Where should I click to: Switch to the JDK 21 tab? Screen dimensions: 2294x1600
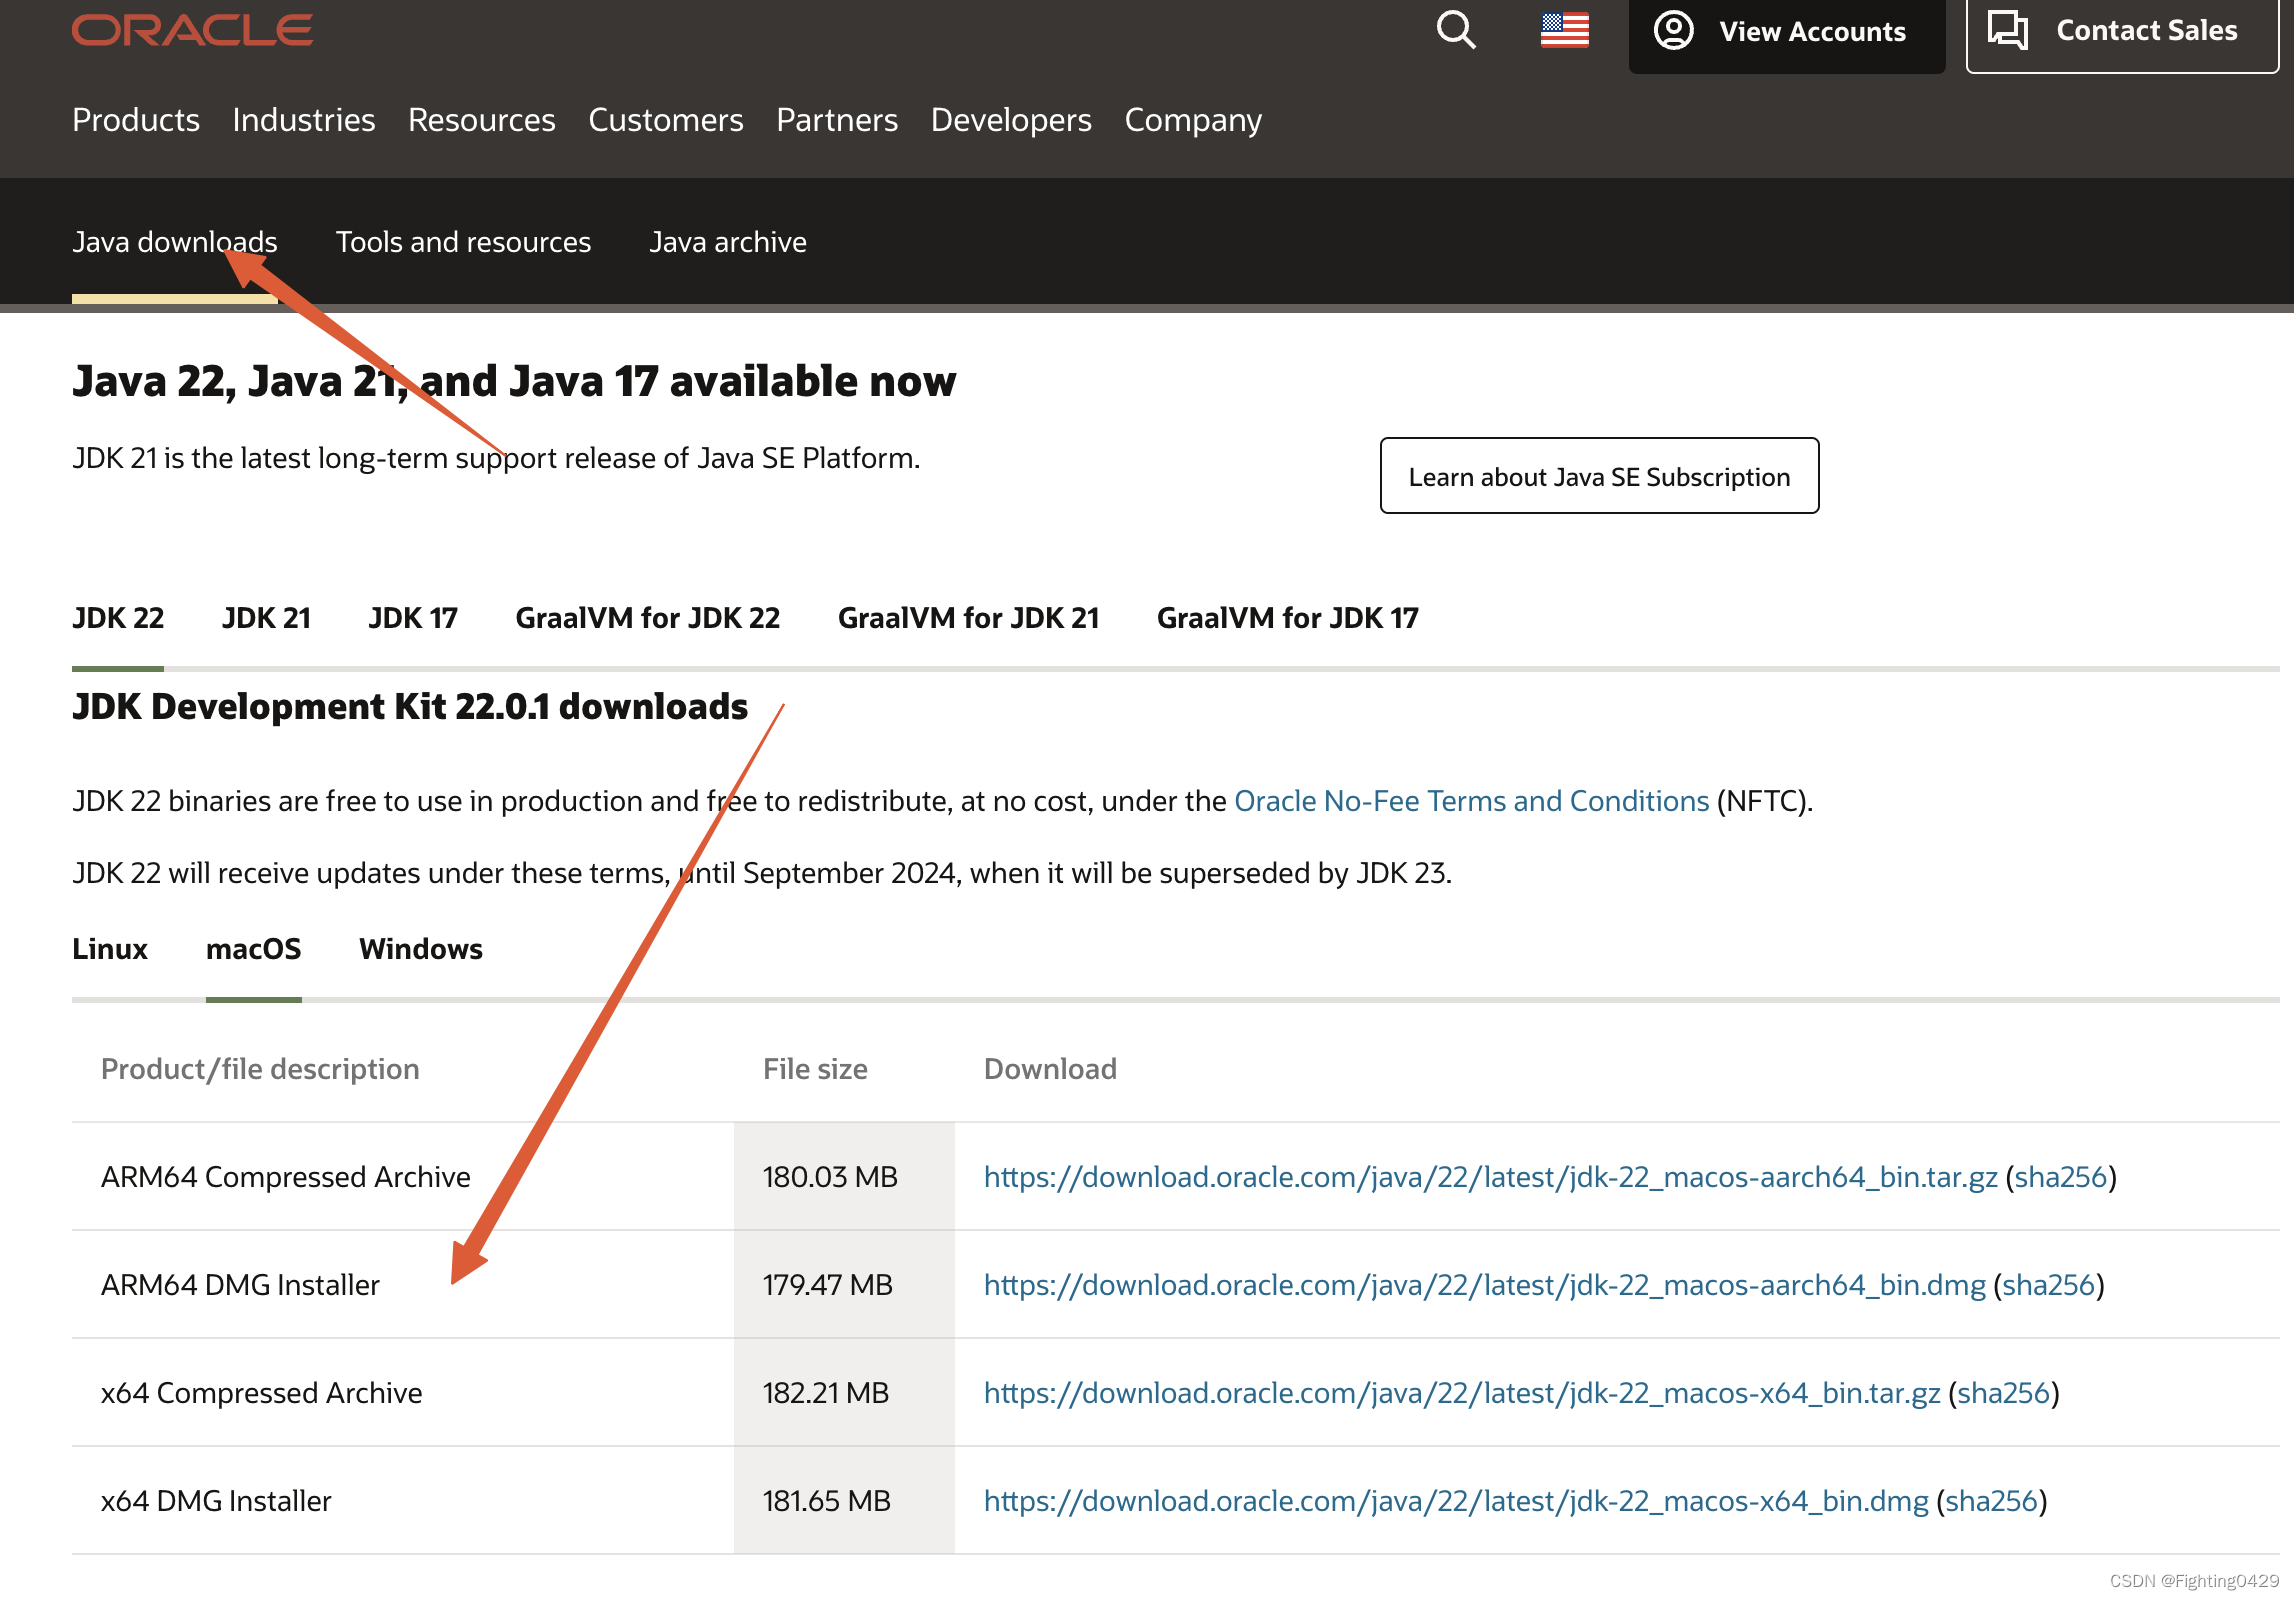266,618
